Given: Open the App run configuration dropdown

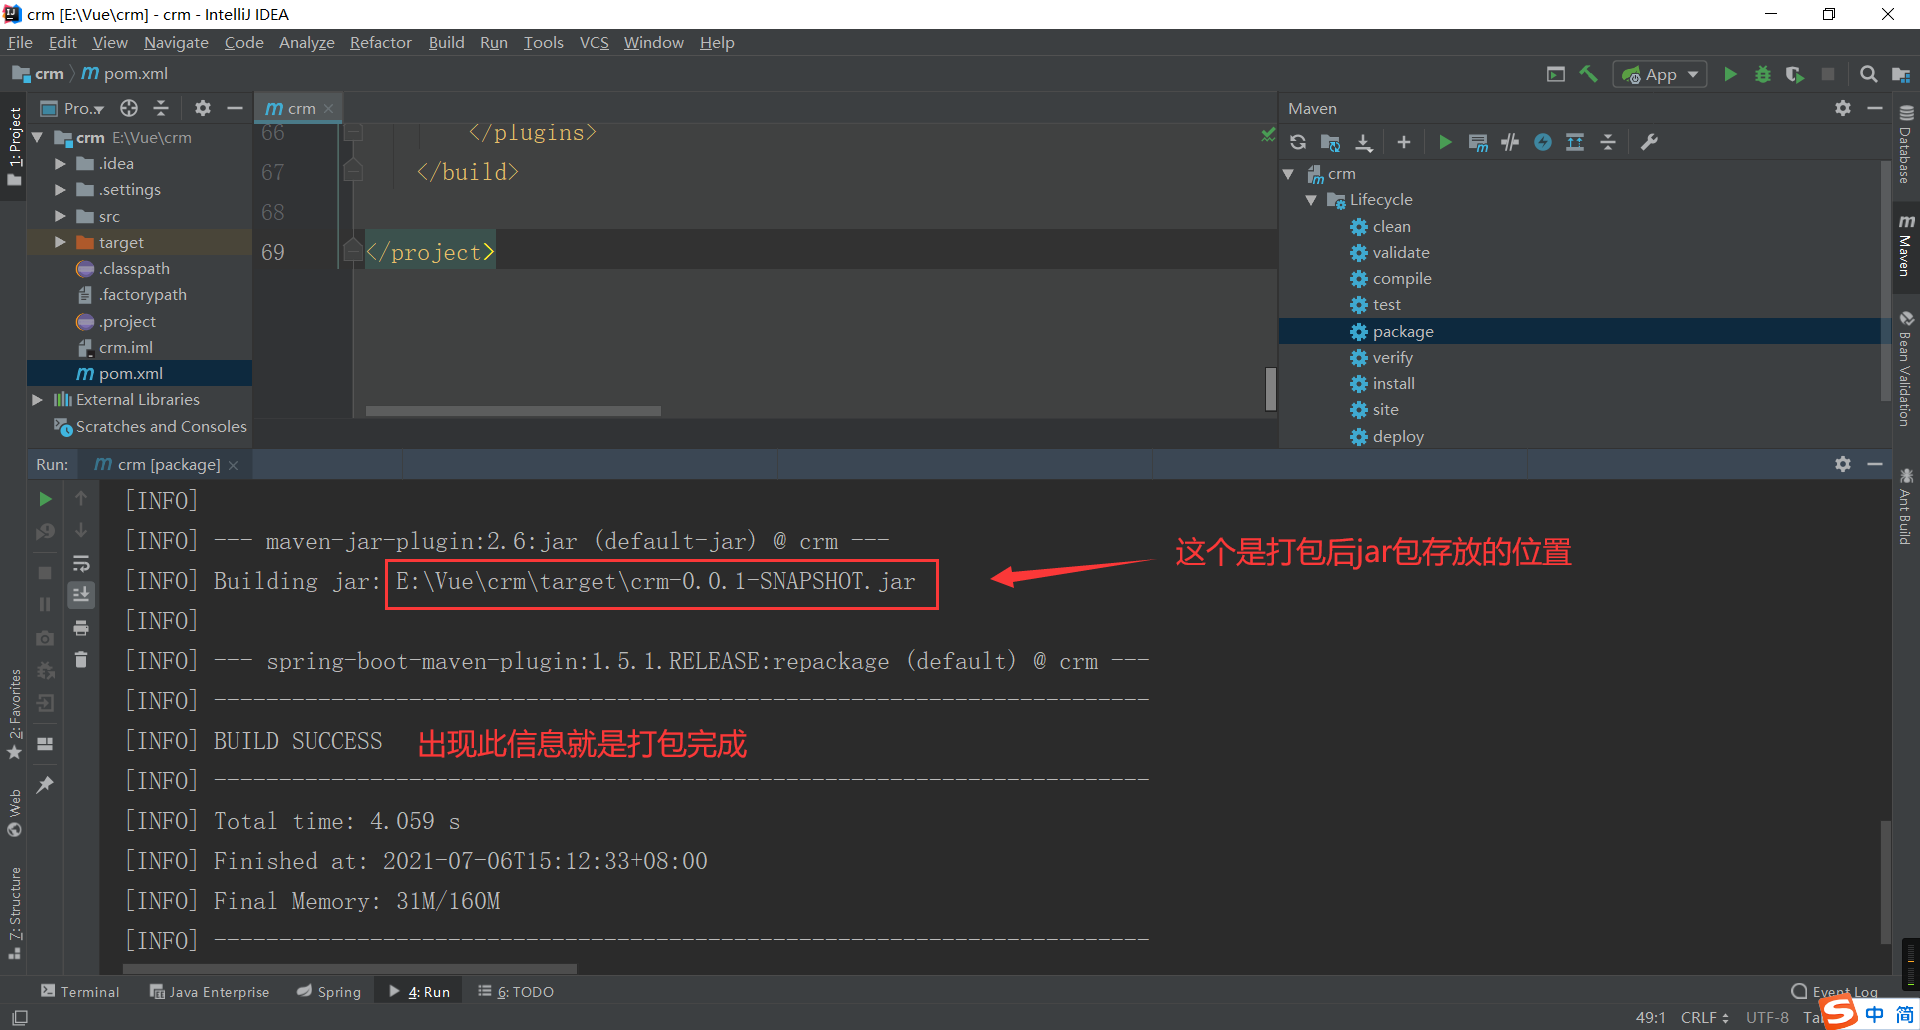Looking at the screenshot, I should 1660,74.
